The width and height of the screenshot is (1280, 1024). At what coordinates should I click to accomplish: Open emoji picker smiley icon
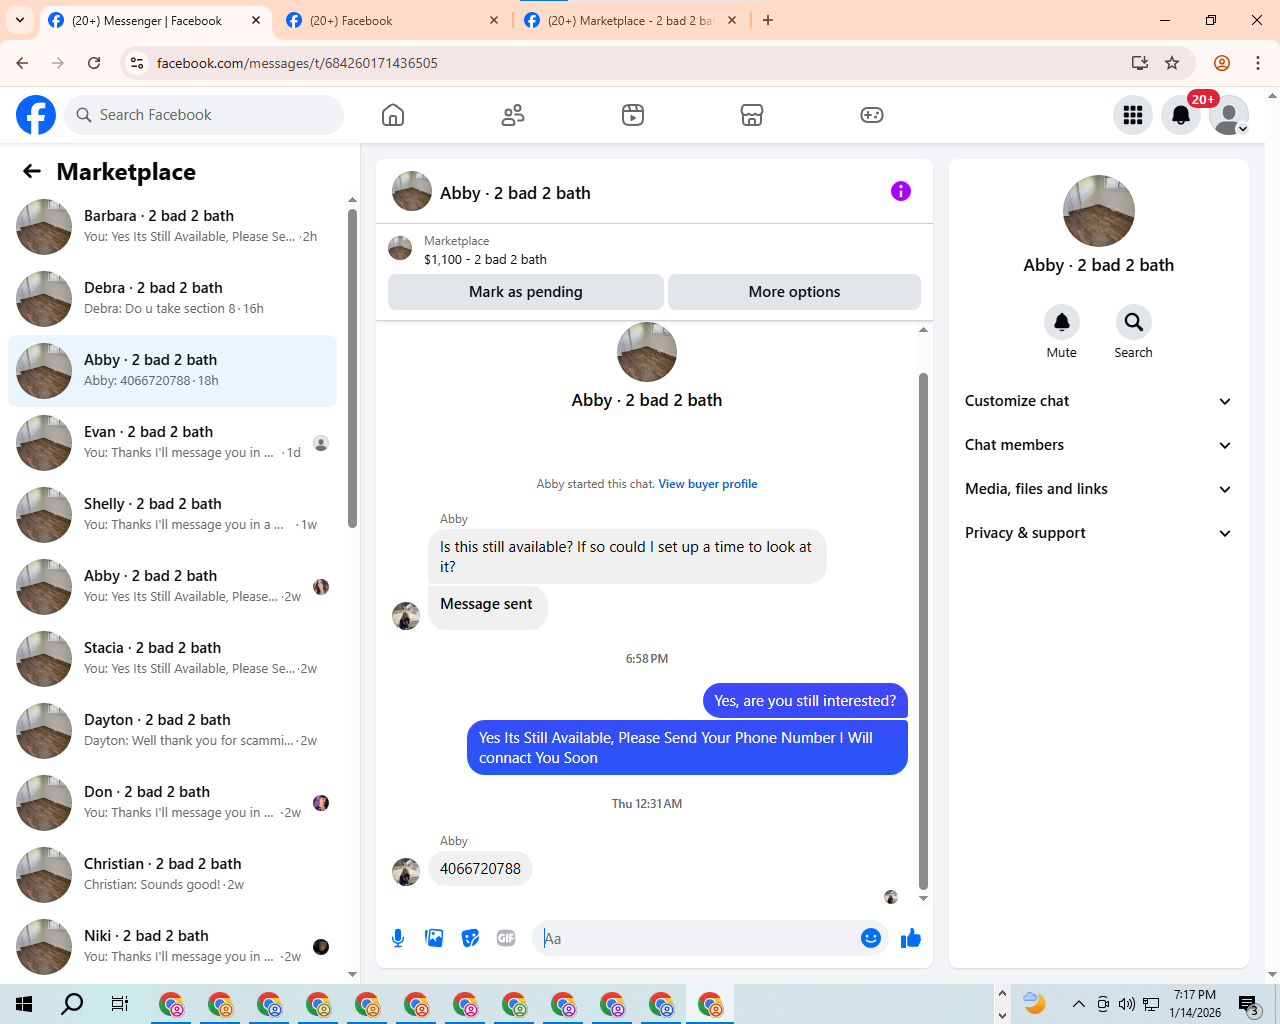click(871, 938)
